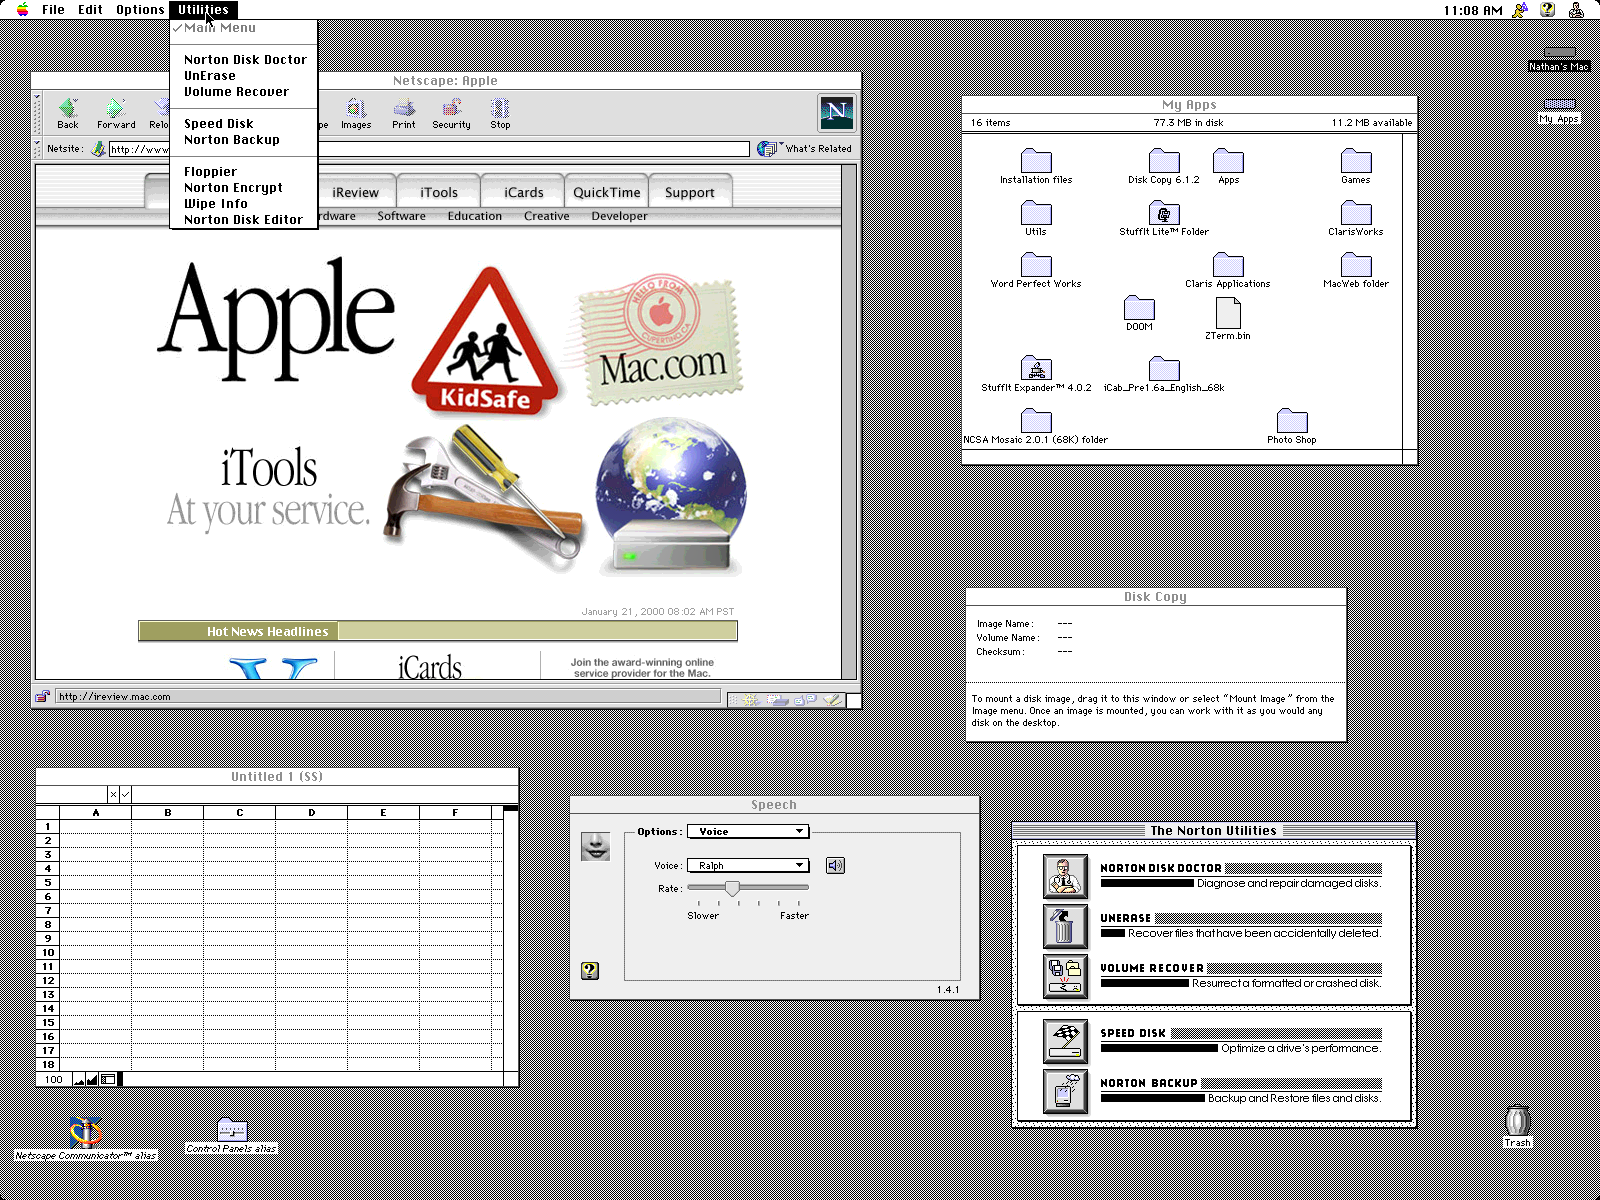The height and width of the screenshot is (1200, 1600).
Task: Select the Norton Disk Doctor icon
Action: tap(1065, 876)
